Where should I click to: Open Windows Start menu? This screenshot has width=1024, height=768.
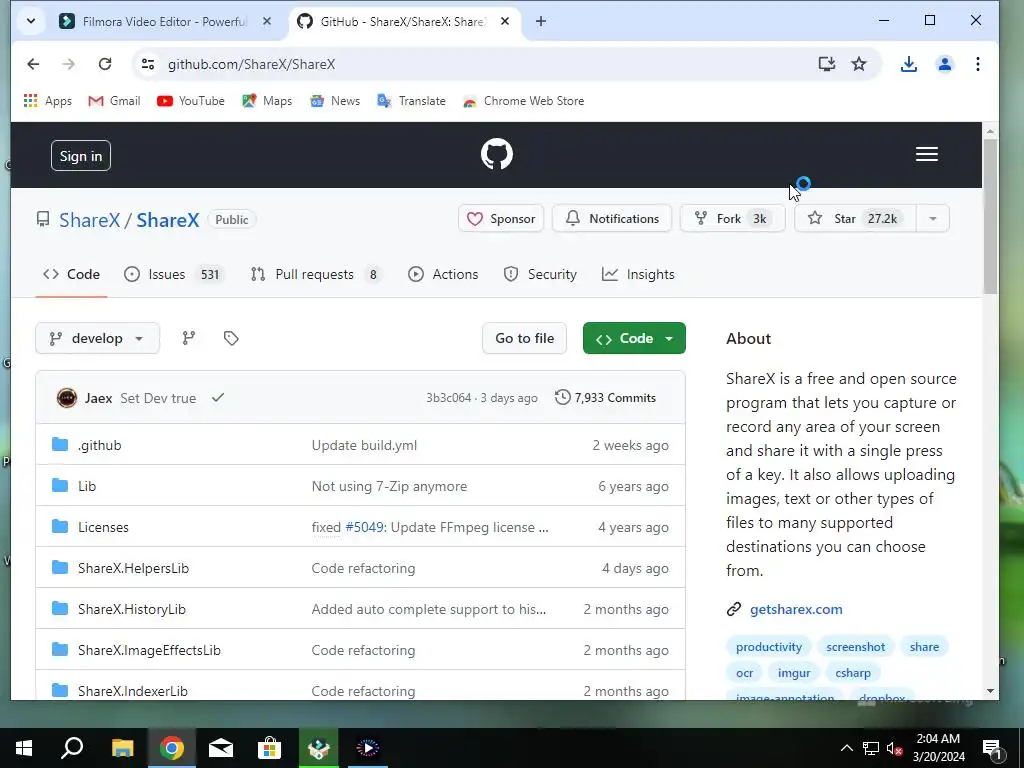[24, 748]
